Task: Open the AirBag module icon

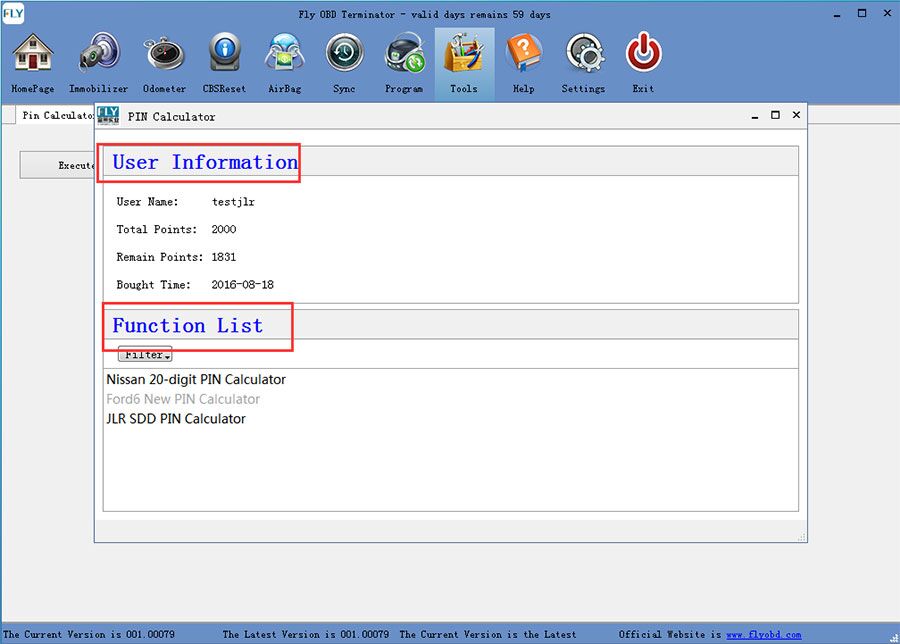Action: click(284, 54)
